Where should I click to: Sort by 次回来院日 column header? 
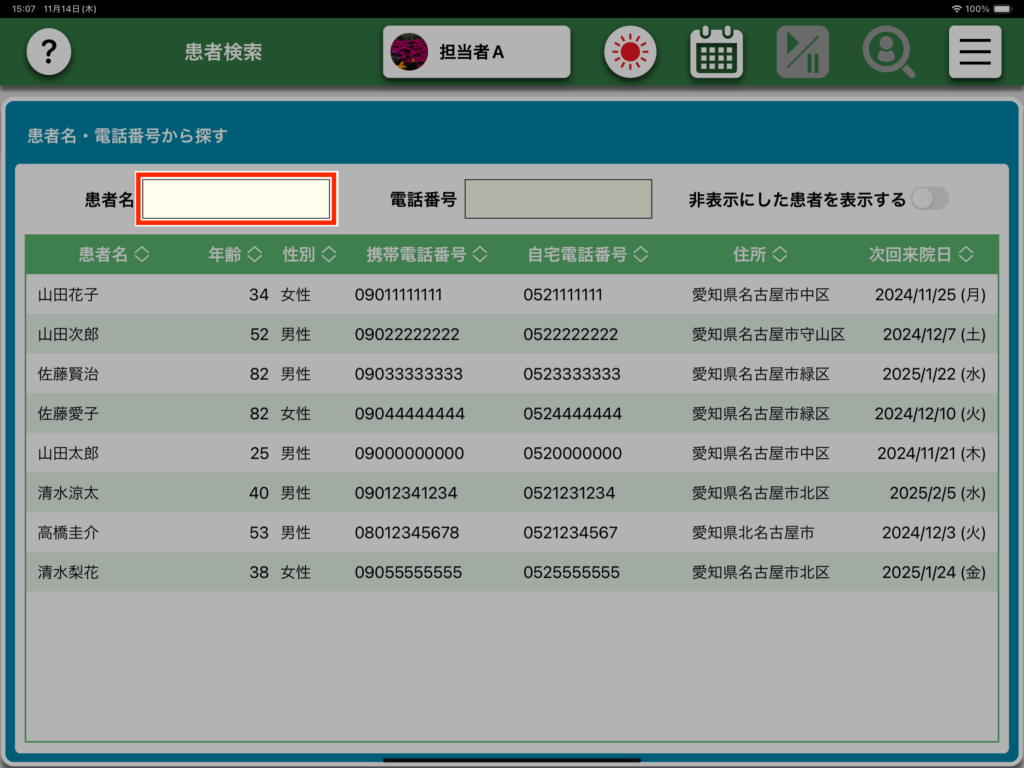(x=921, y=255)
